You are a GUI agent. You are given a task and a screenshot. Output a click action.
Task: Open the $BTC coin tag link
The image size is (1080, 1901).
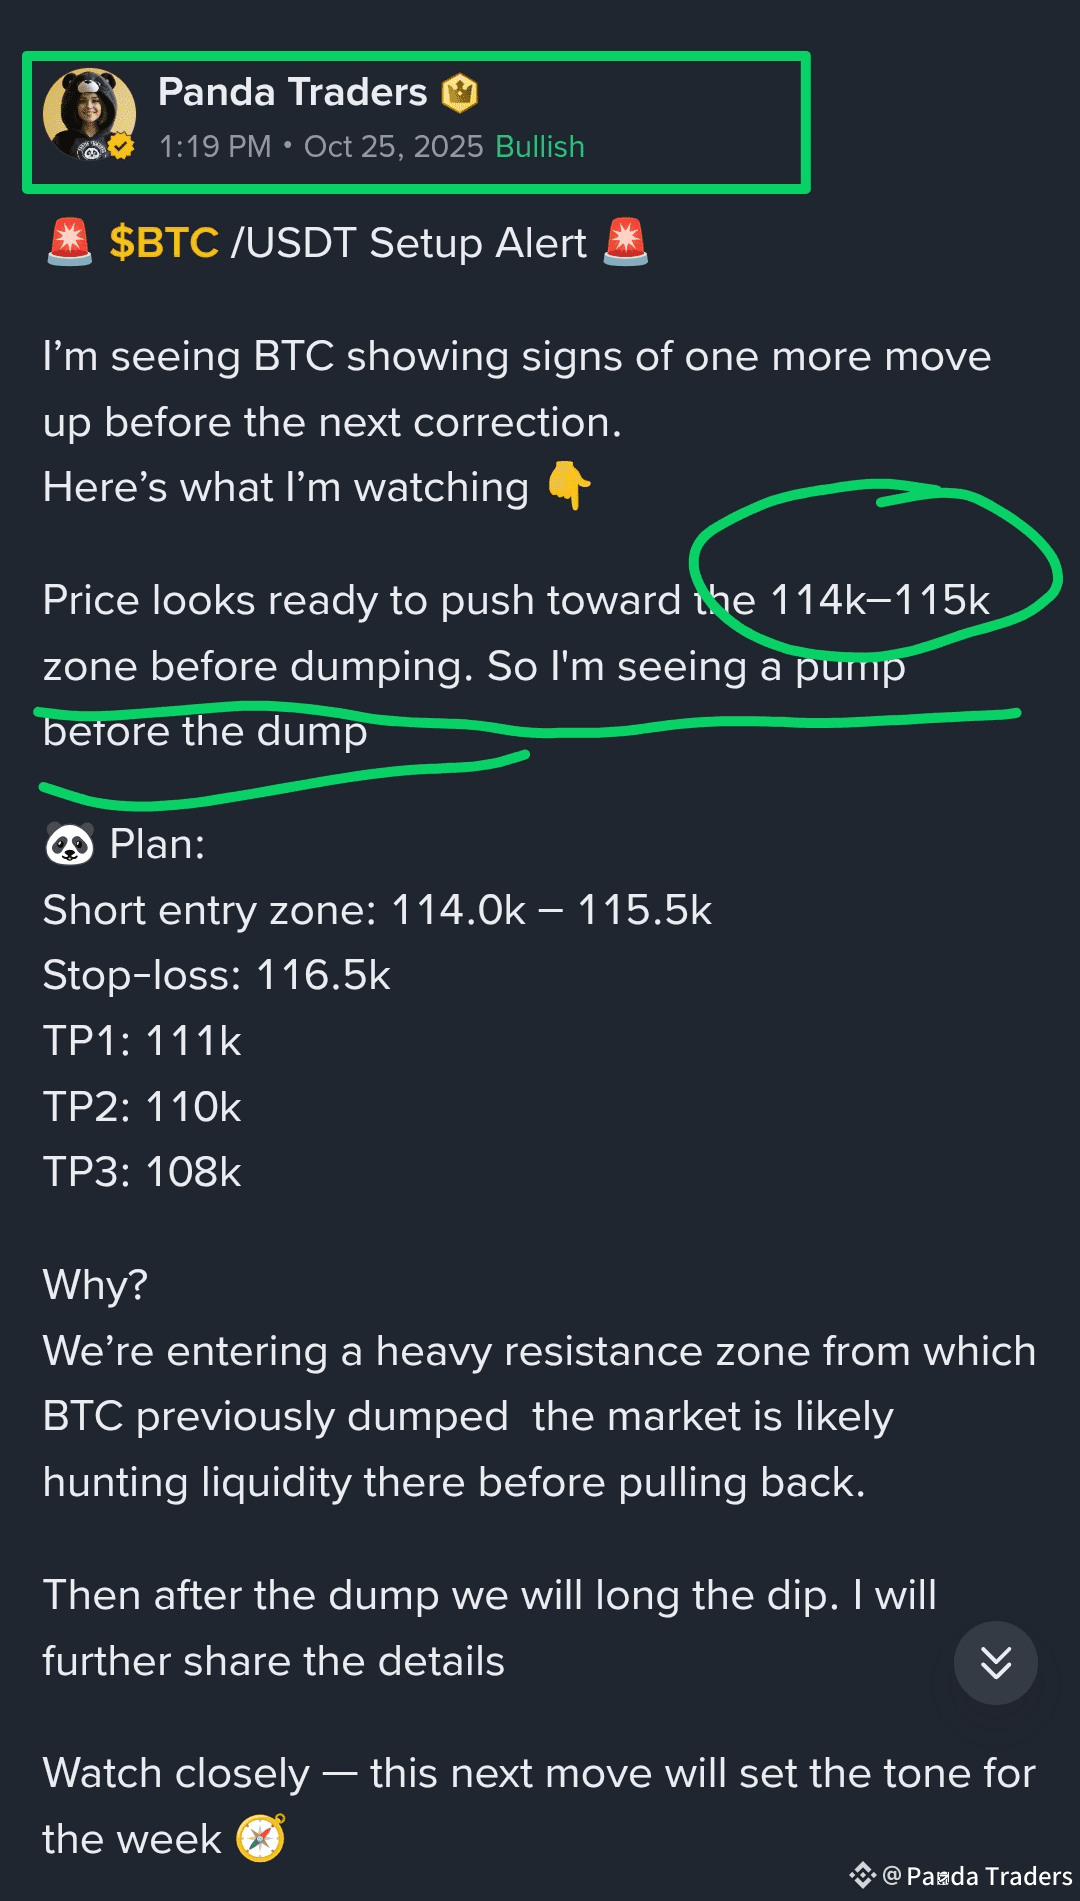click(x=164, y=243)
